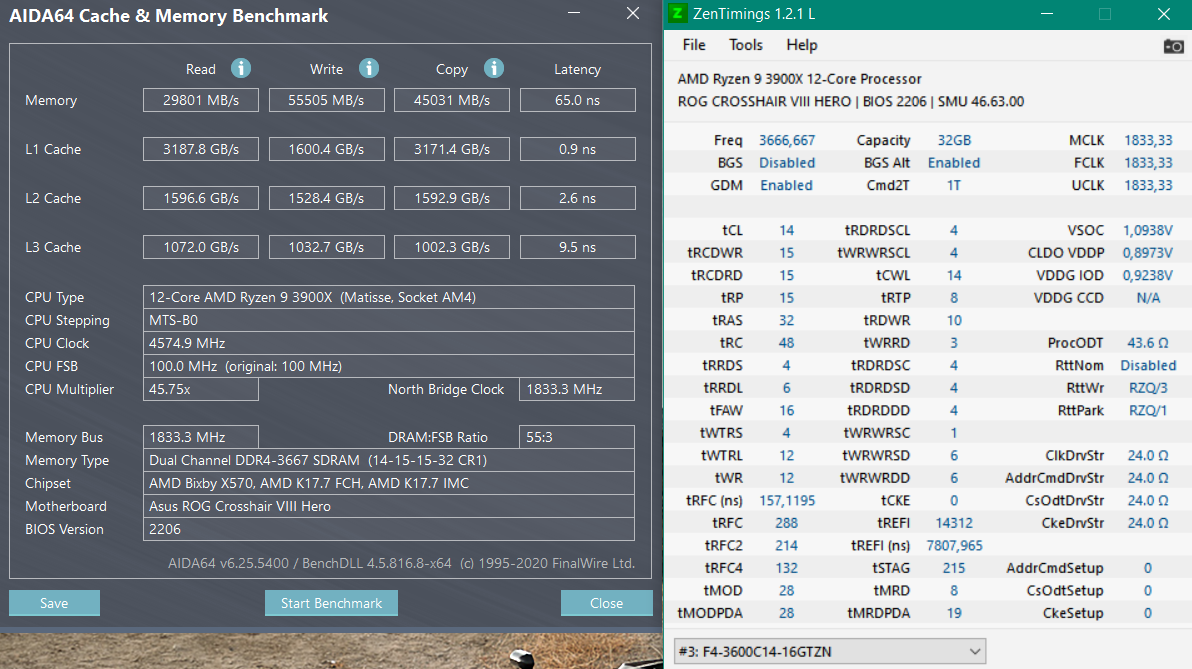Minimize the AIDA64 benchmark window

574,13
